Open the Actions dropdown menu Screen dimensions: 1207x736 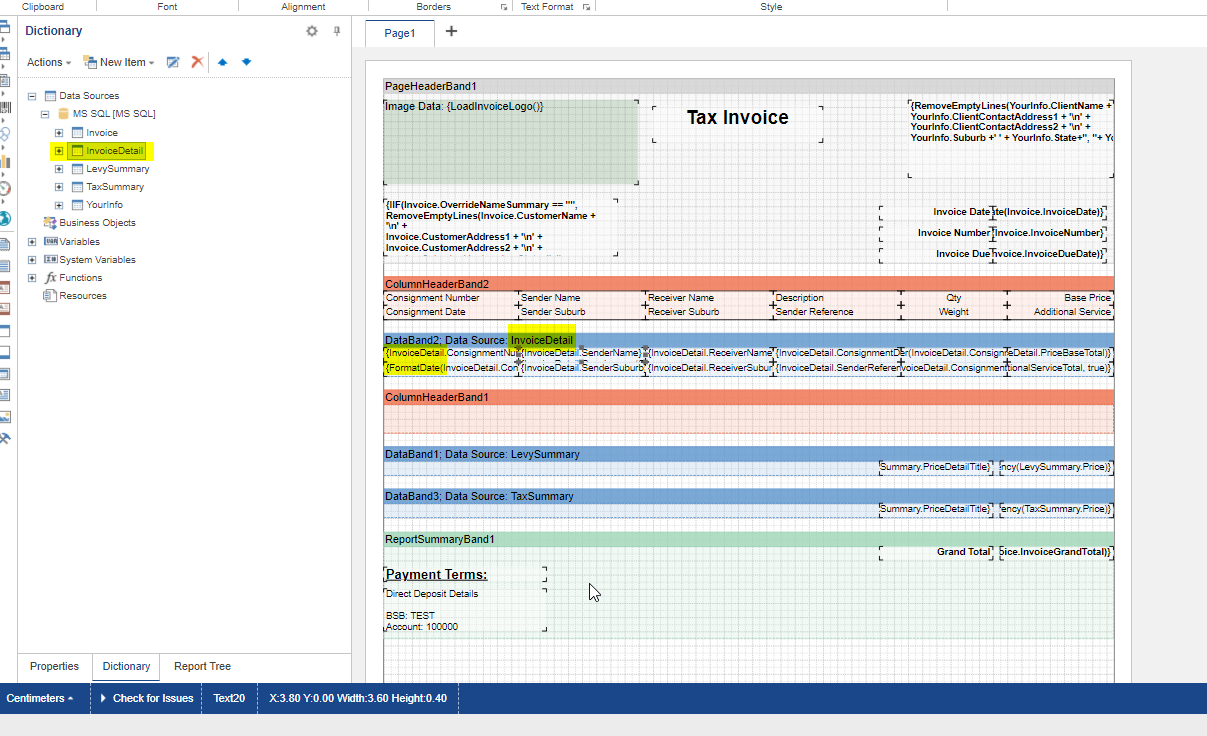(48, 62)
